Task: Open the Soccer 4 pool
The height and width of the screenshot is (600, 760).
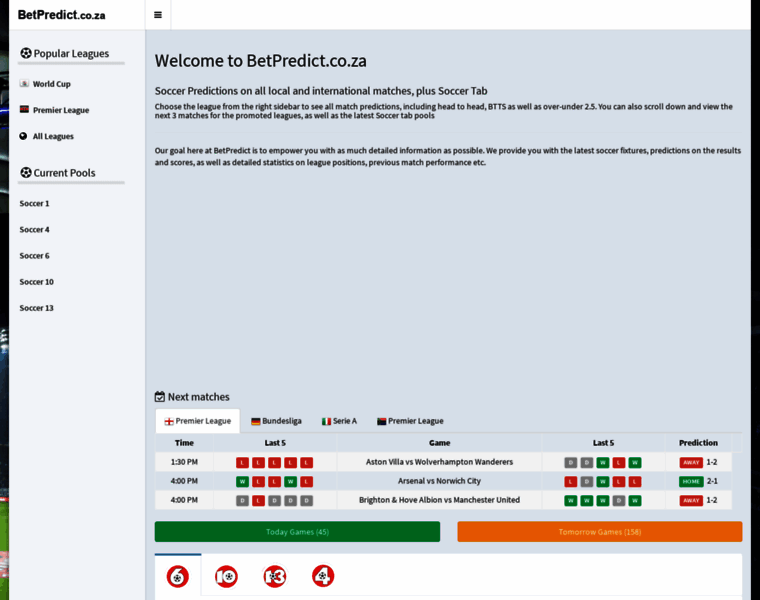Action: (34, 230)
